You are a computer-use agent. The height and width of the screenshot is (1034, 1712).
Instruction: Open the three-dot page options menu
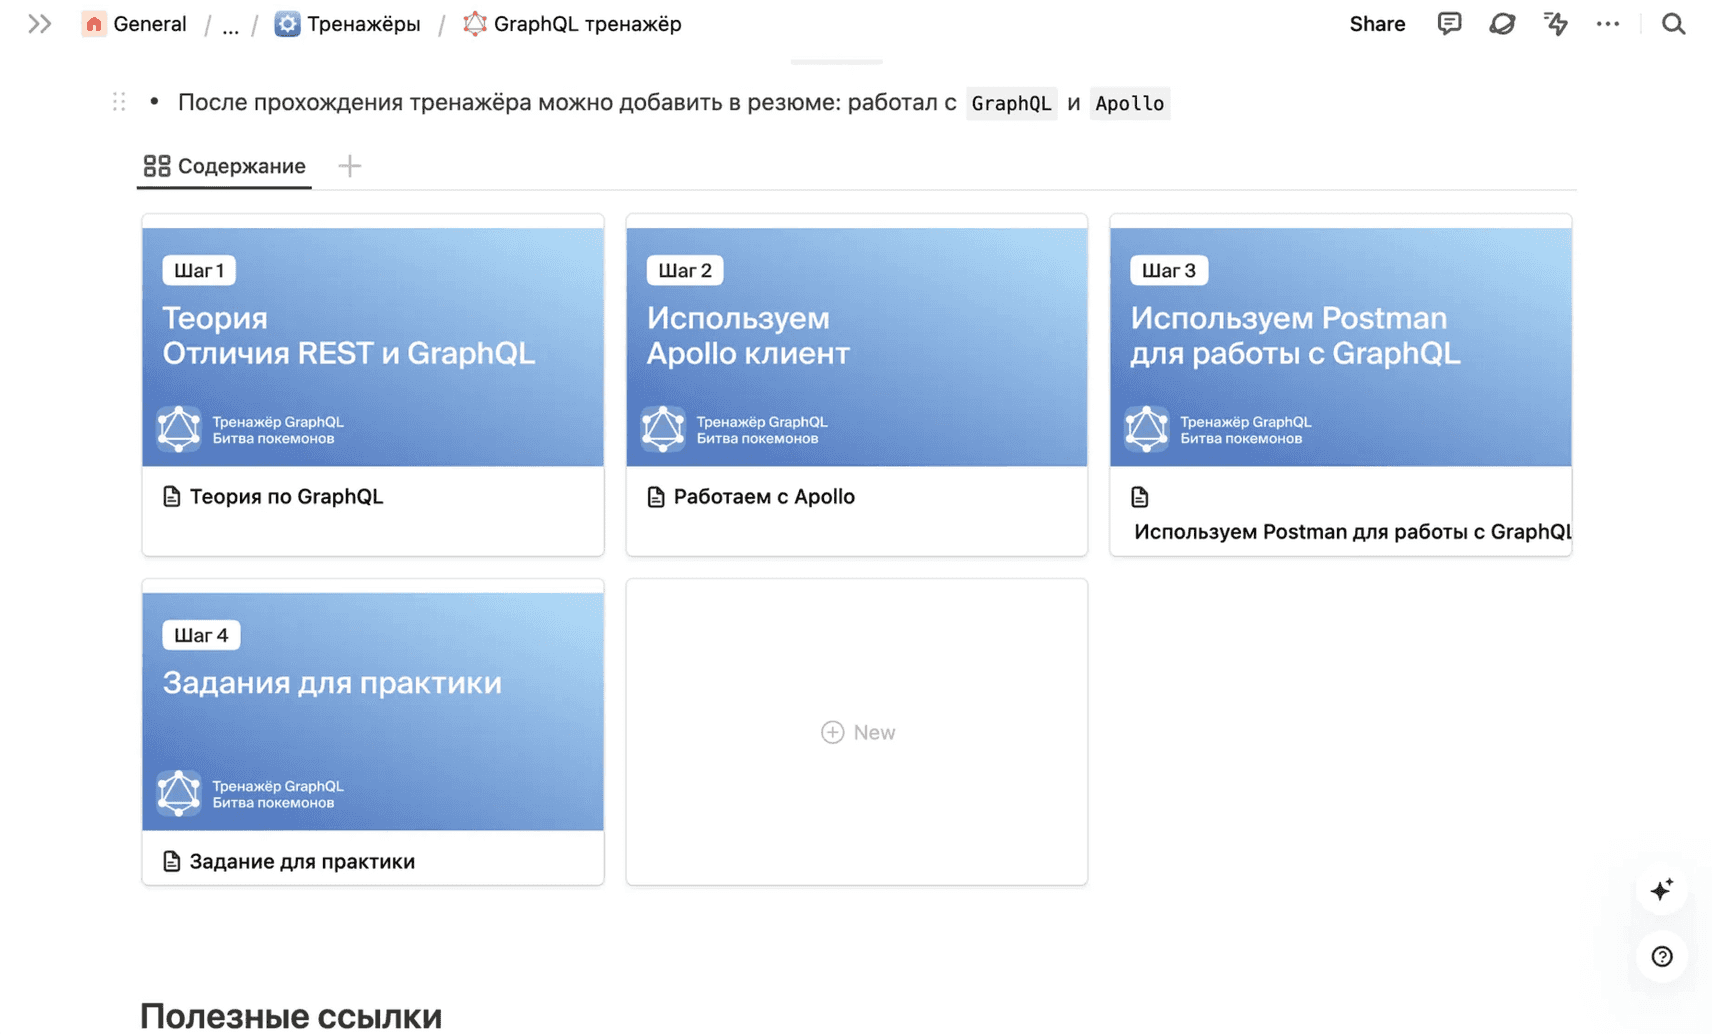pyautogui.click(x=1607, y=24)
